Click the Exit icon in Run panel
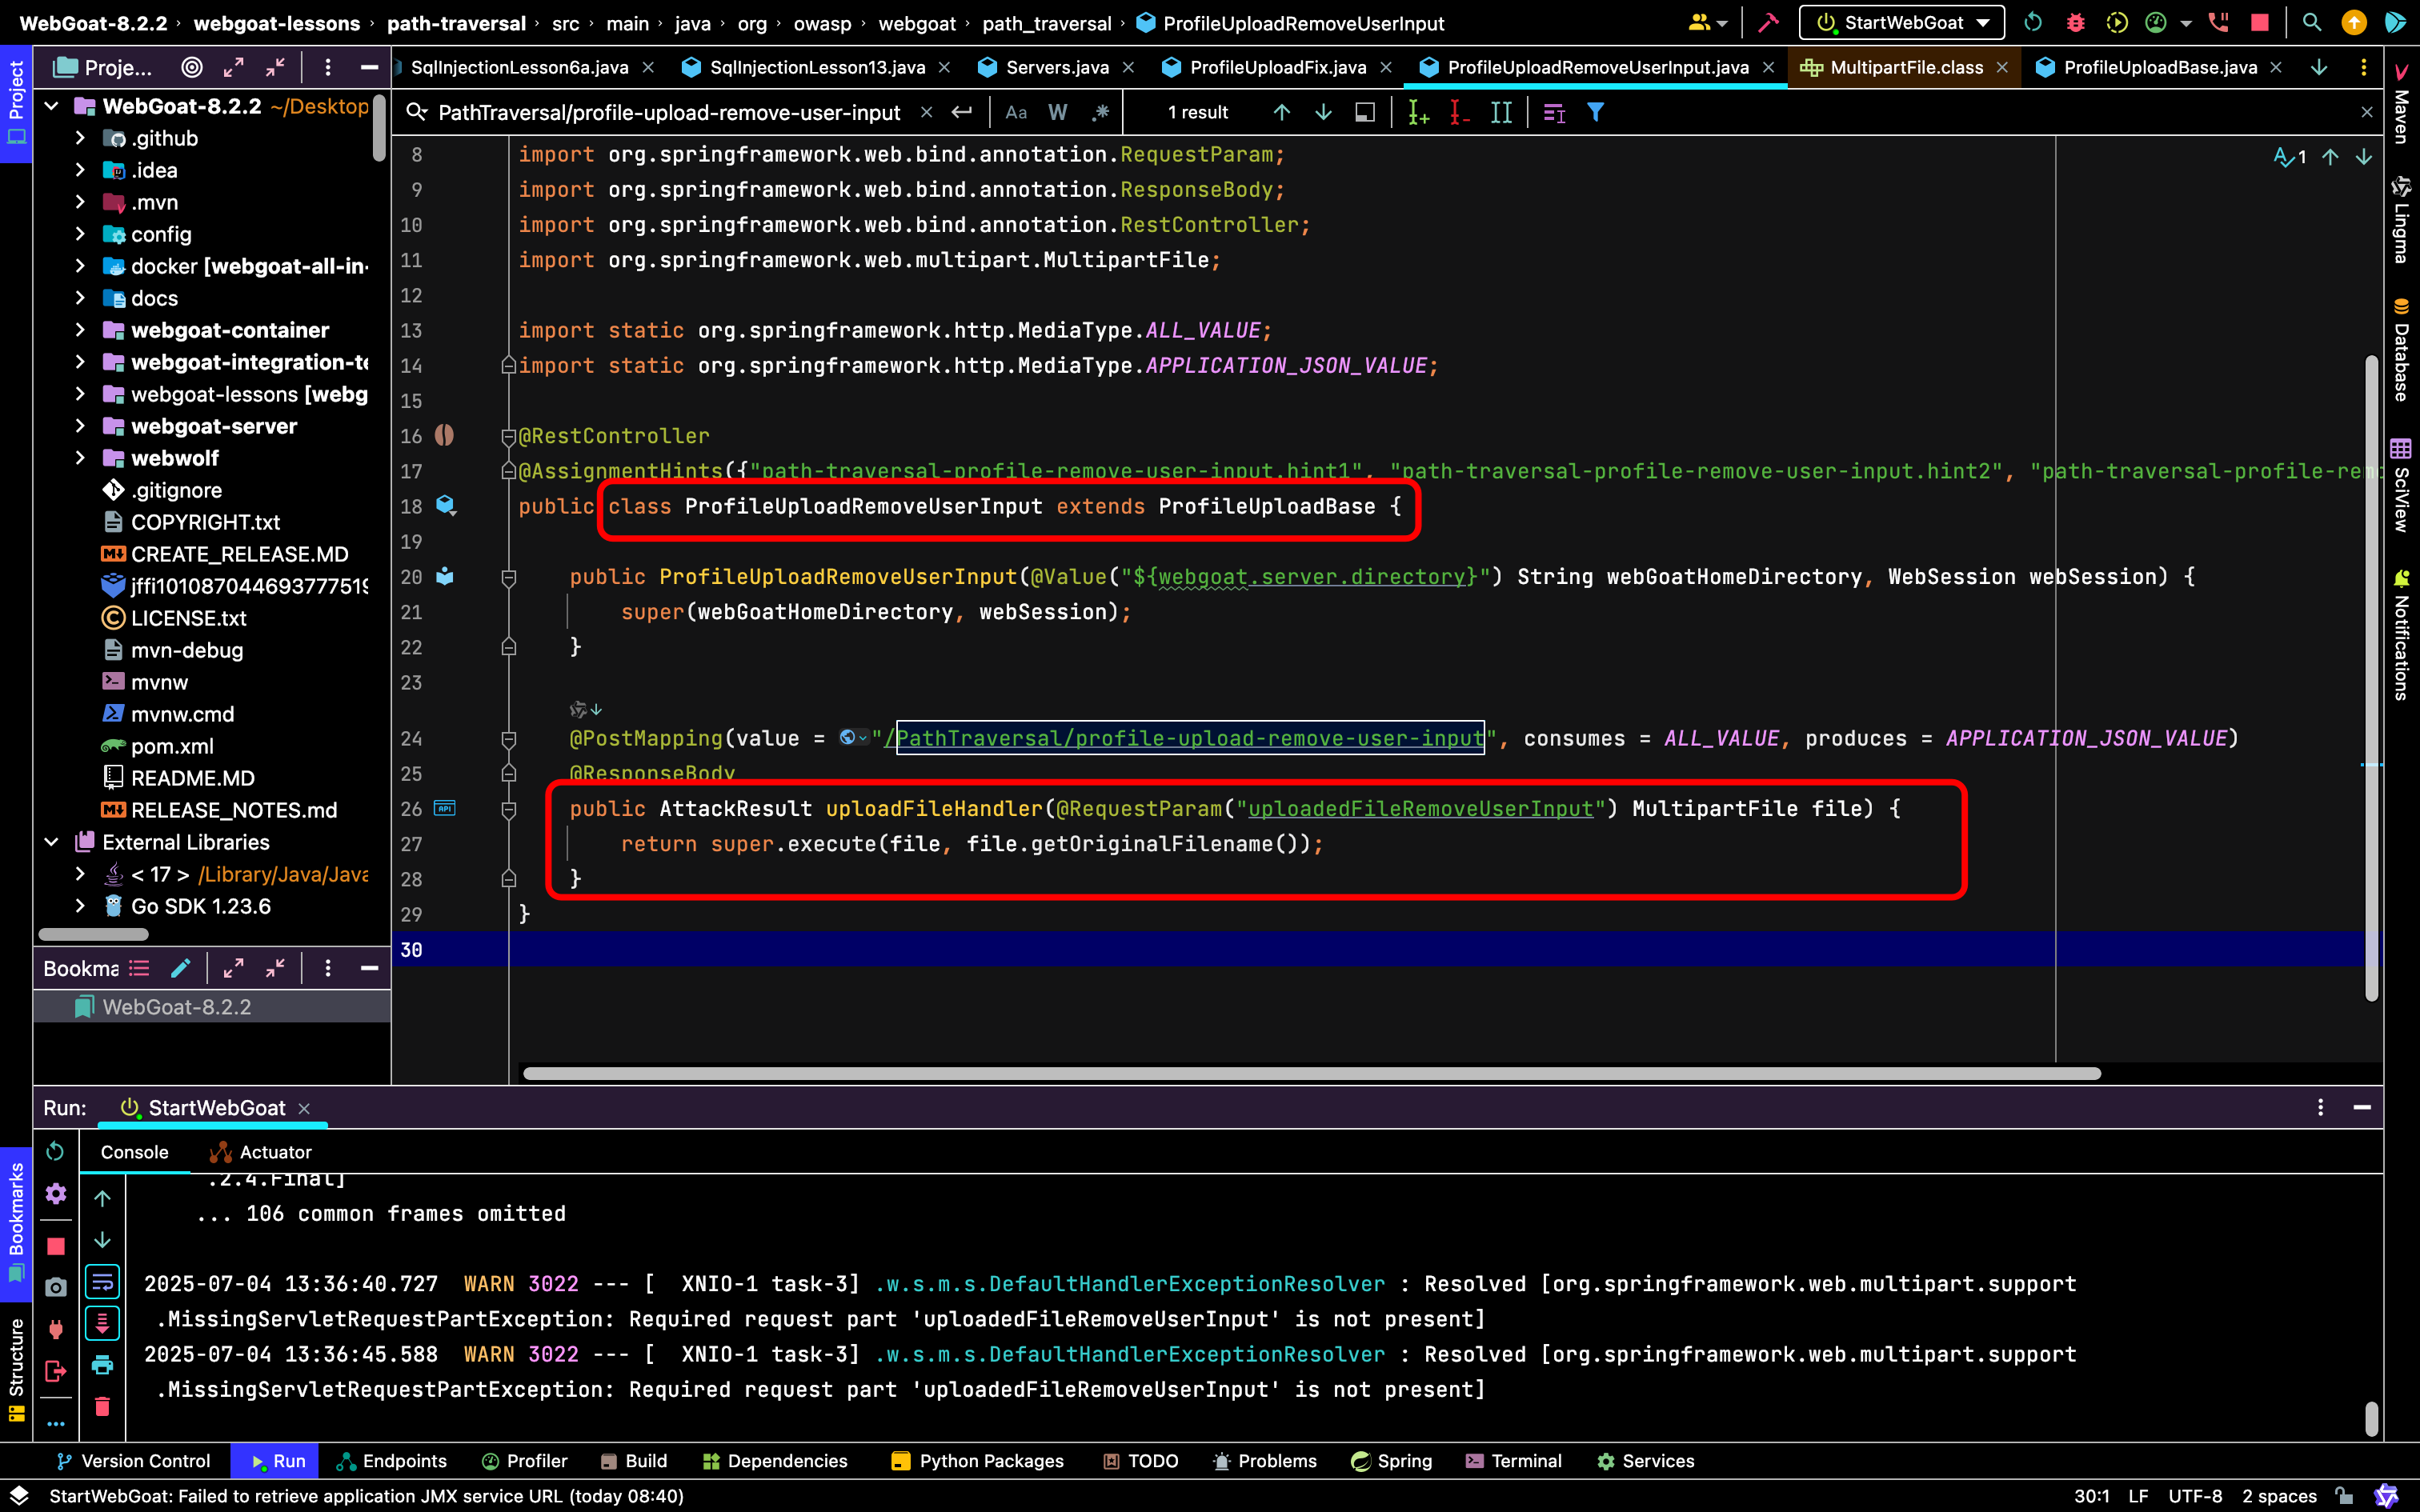This screenshot has width=2420, height=1512. pyautogui.click(x=56, y=1370)
